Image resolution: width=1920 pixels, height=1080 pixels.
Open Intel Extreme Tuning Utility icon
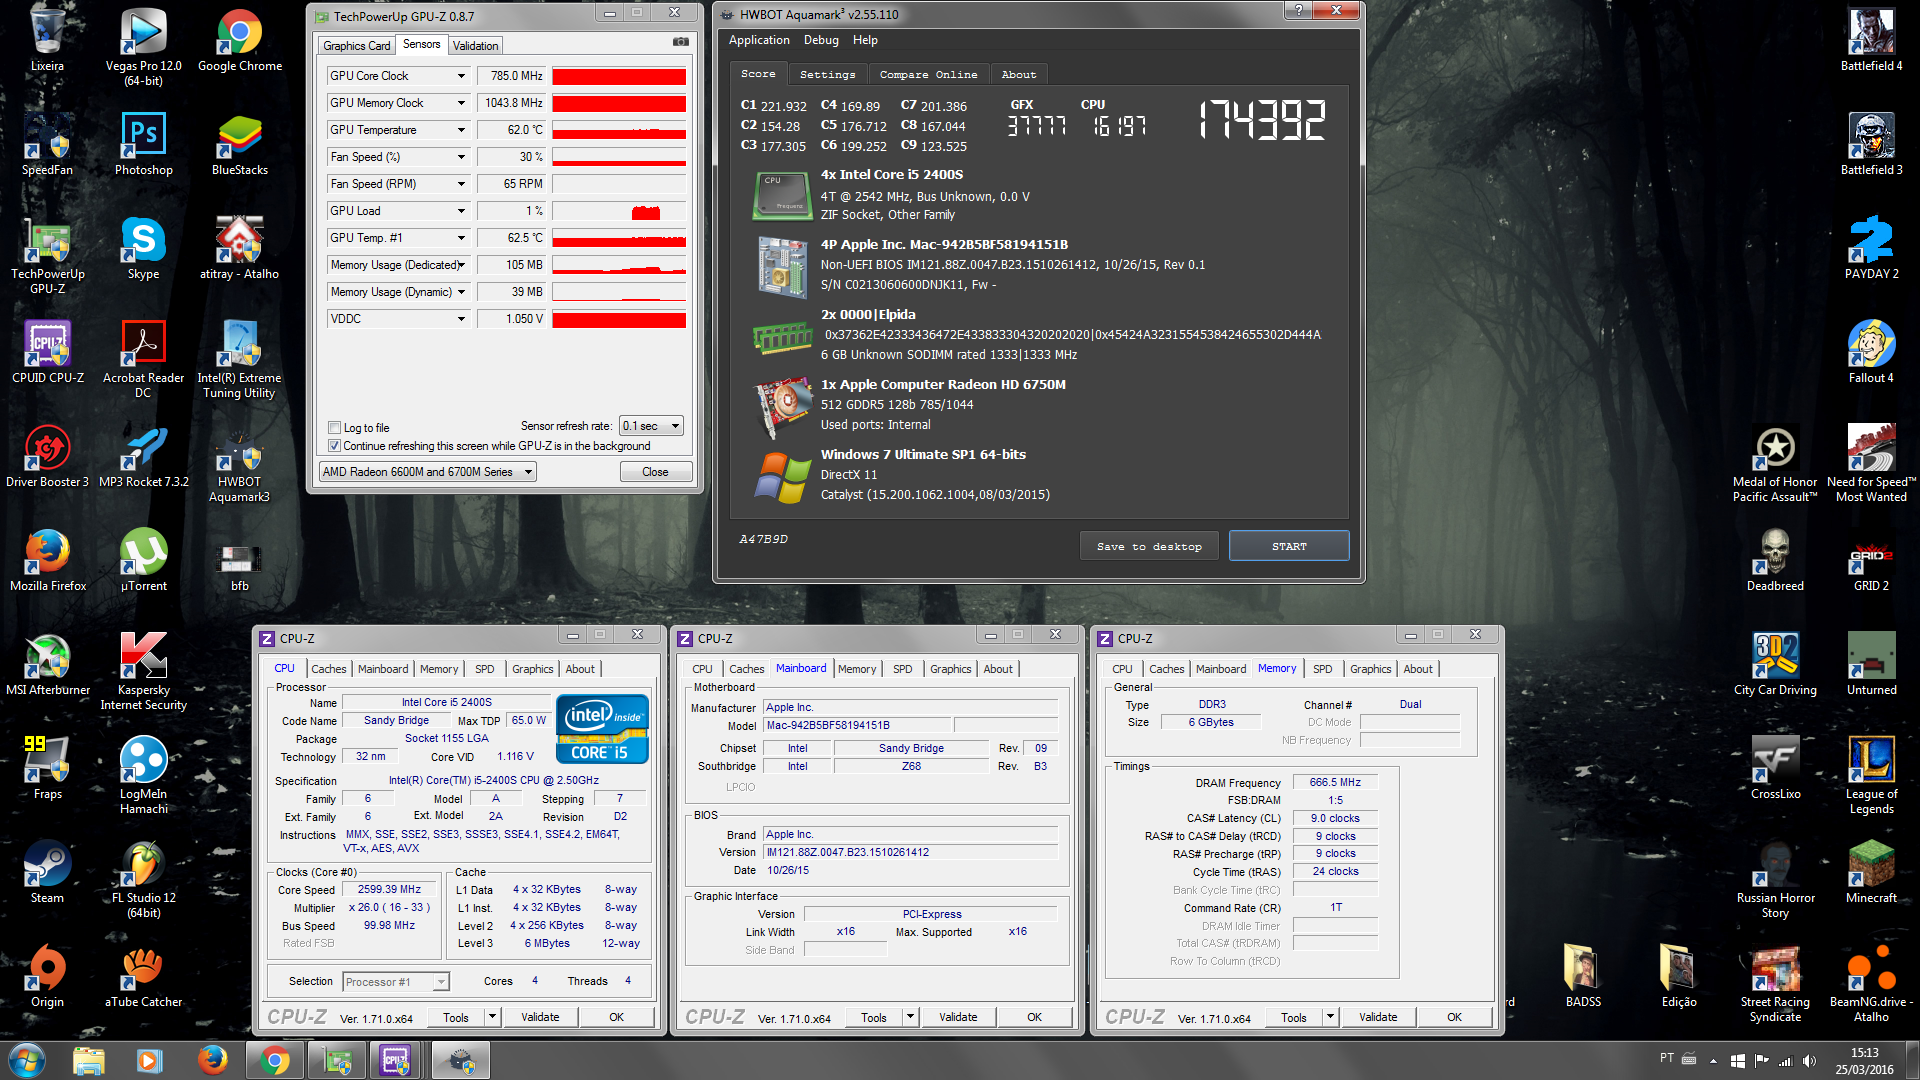[240, 359]
